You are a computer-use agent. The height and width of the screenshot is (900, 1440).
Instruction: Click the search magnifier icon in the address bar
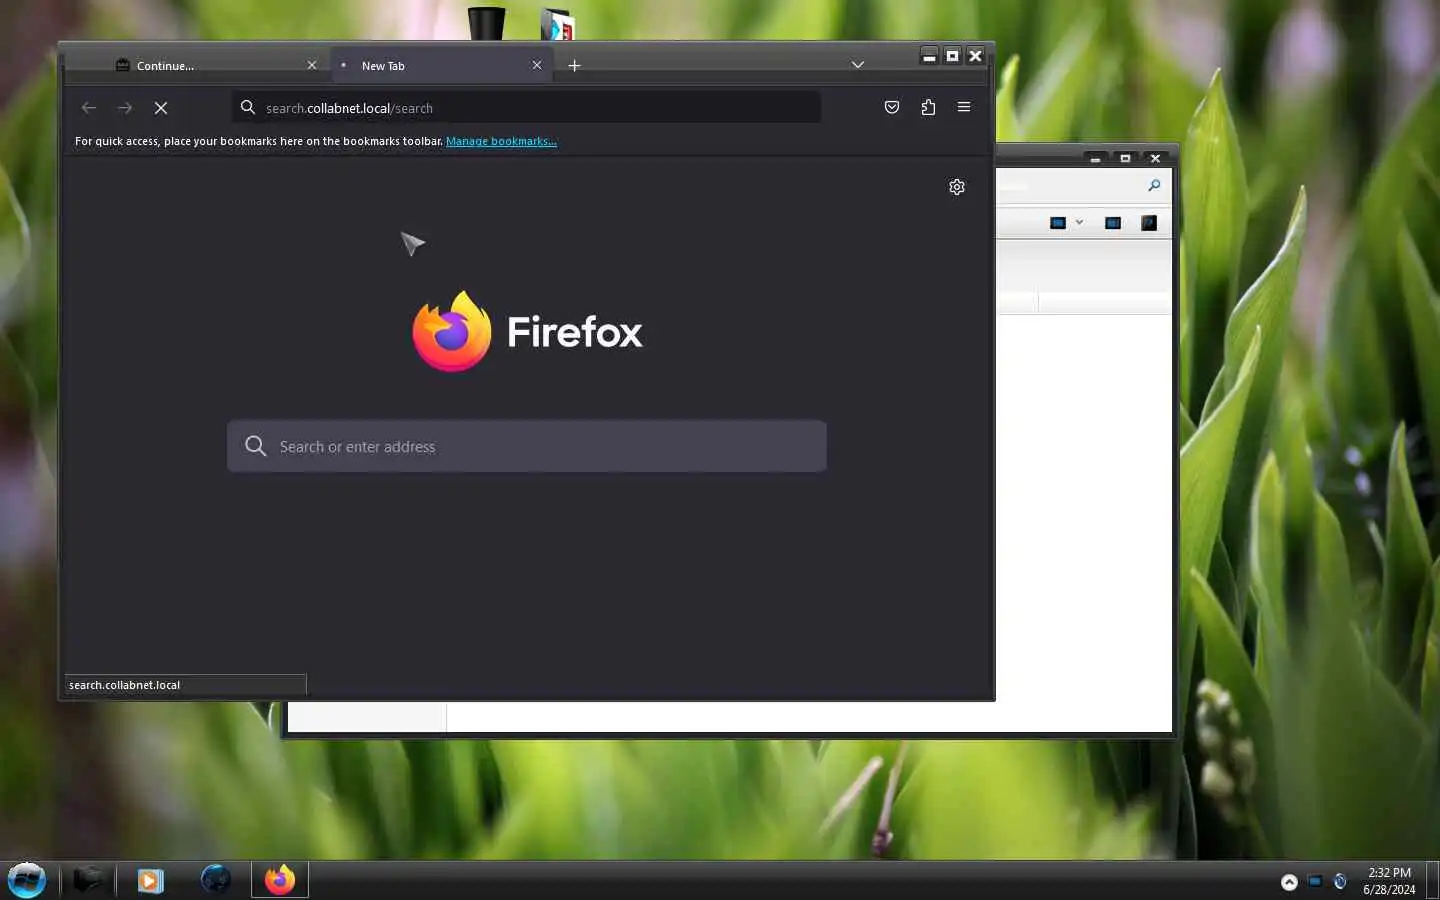[248, 107]
